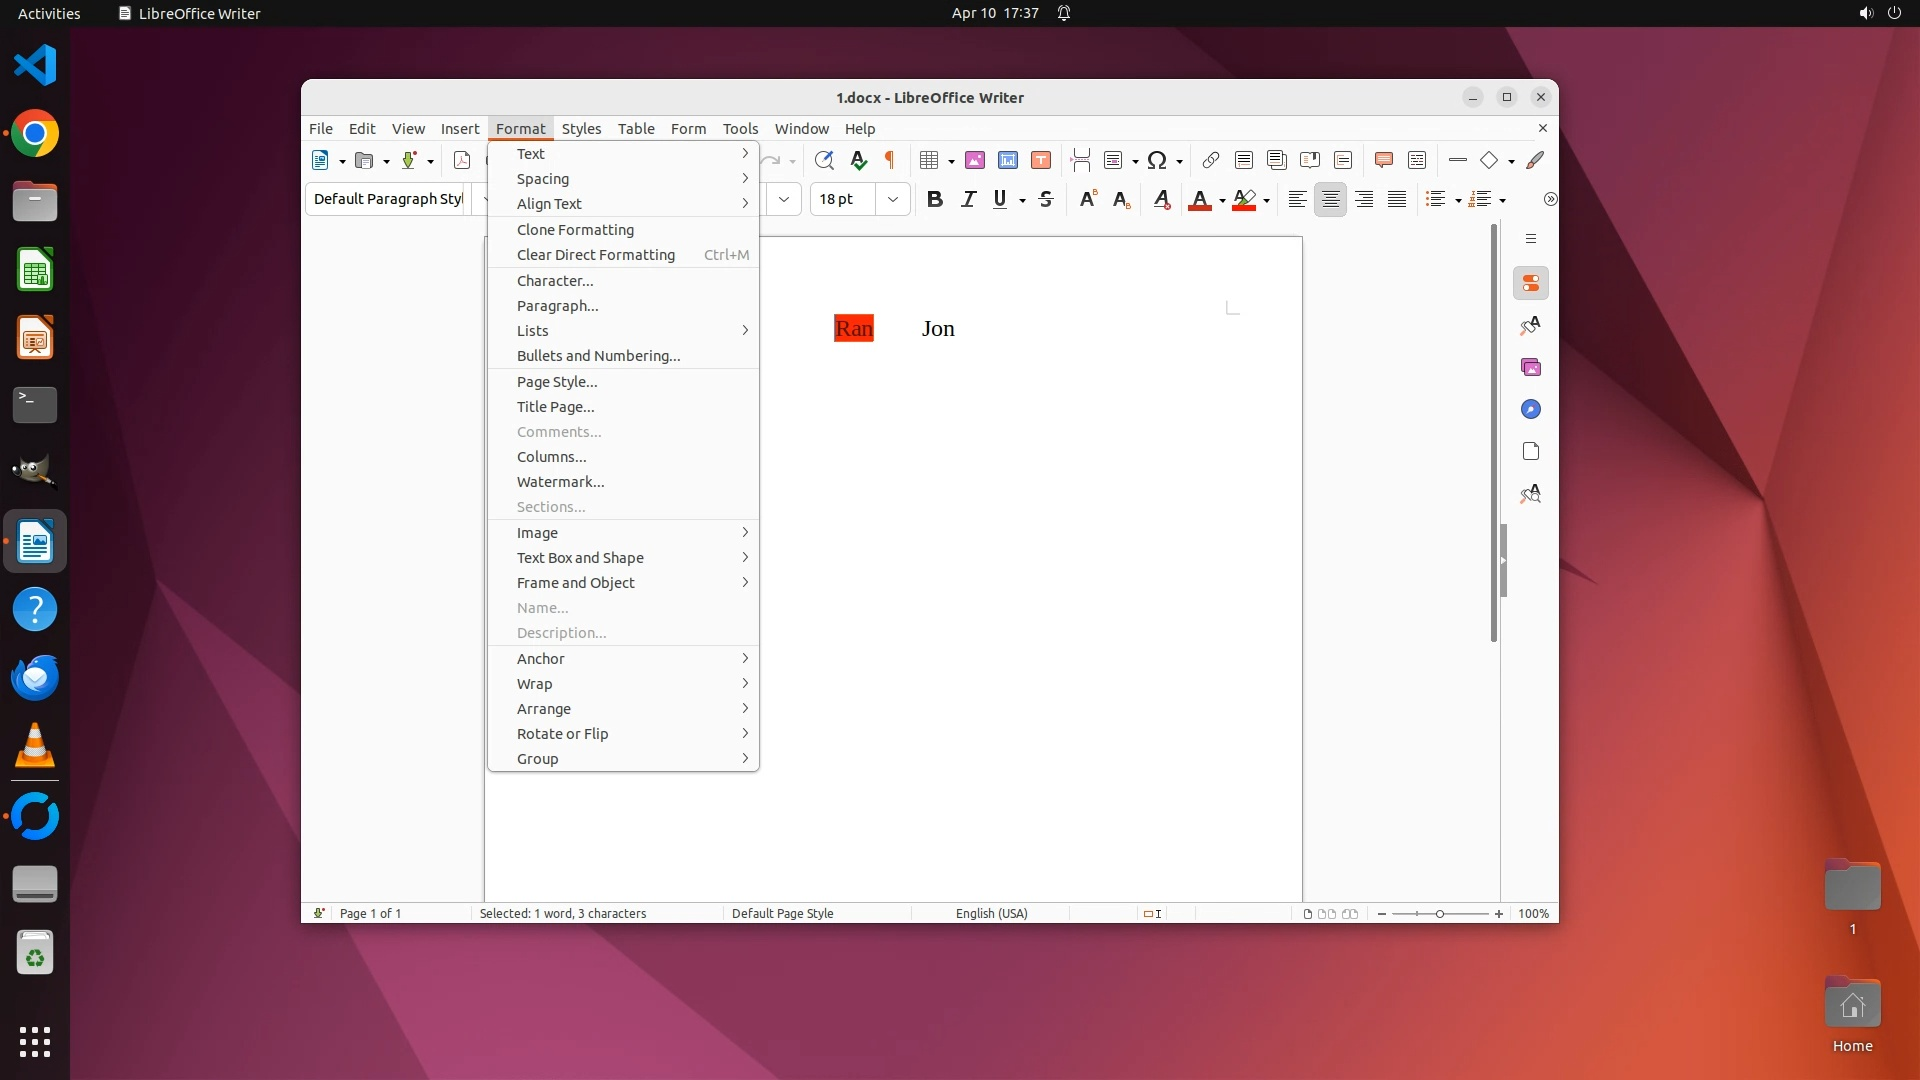
Task: Open sidebar Properties panel icon
Action: point(1530,284)
